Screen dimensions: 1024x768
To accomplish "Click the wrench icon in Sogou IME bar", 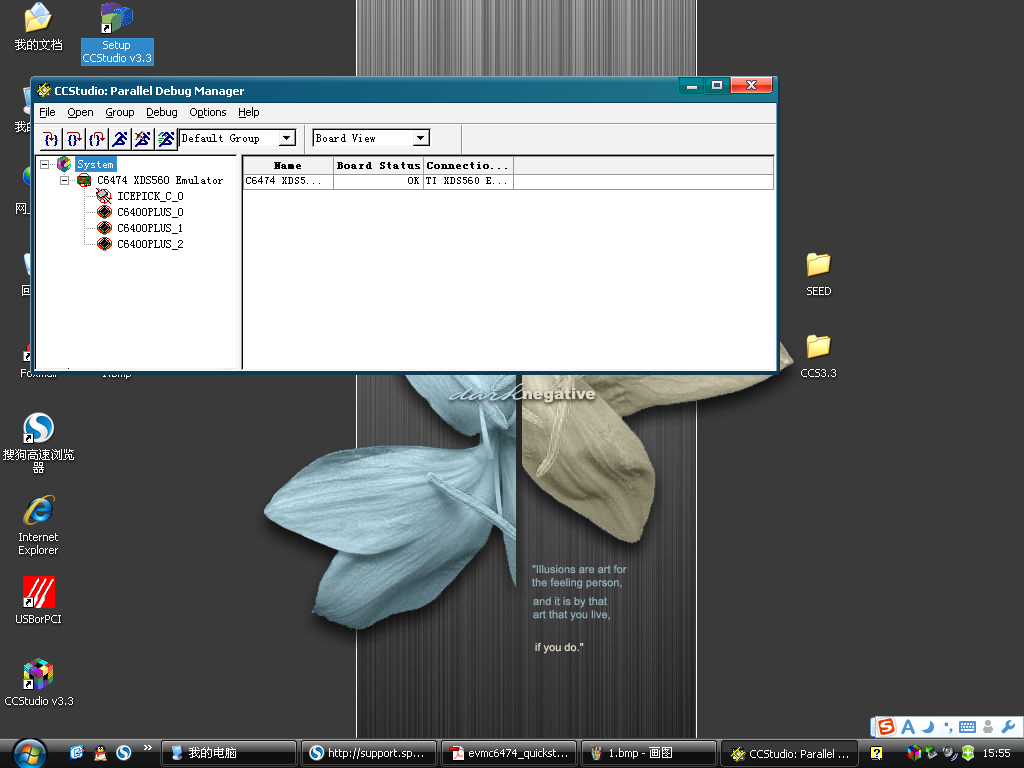I will click(x=1008, y=726).
